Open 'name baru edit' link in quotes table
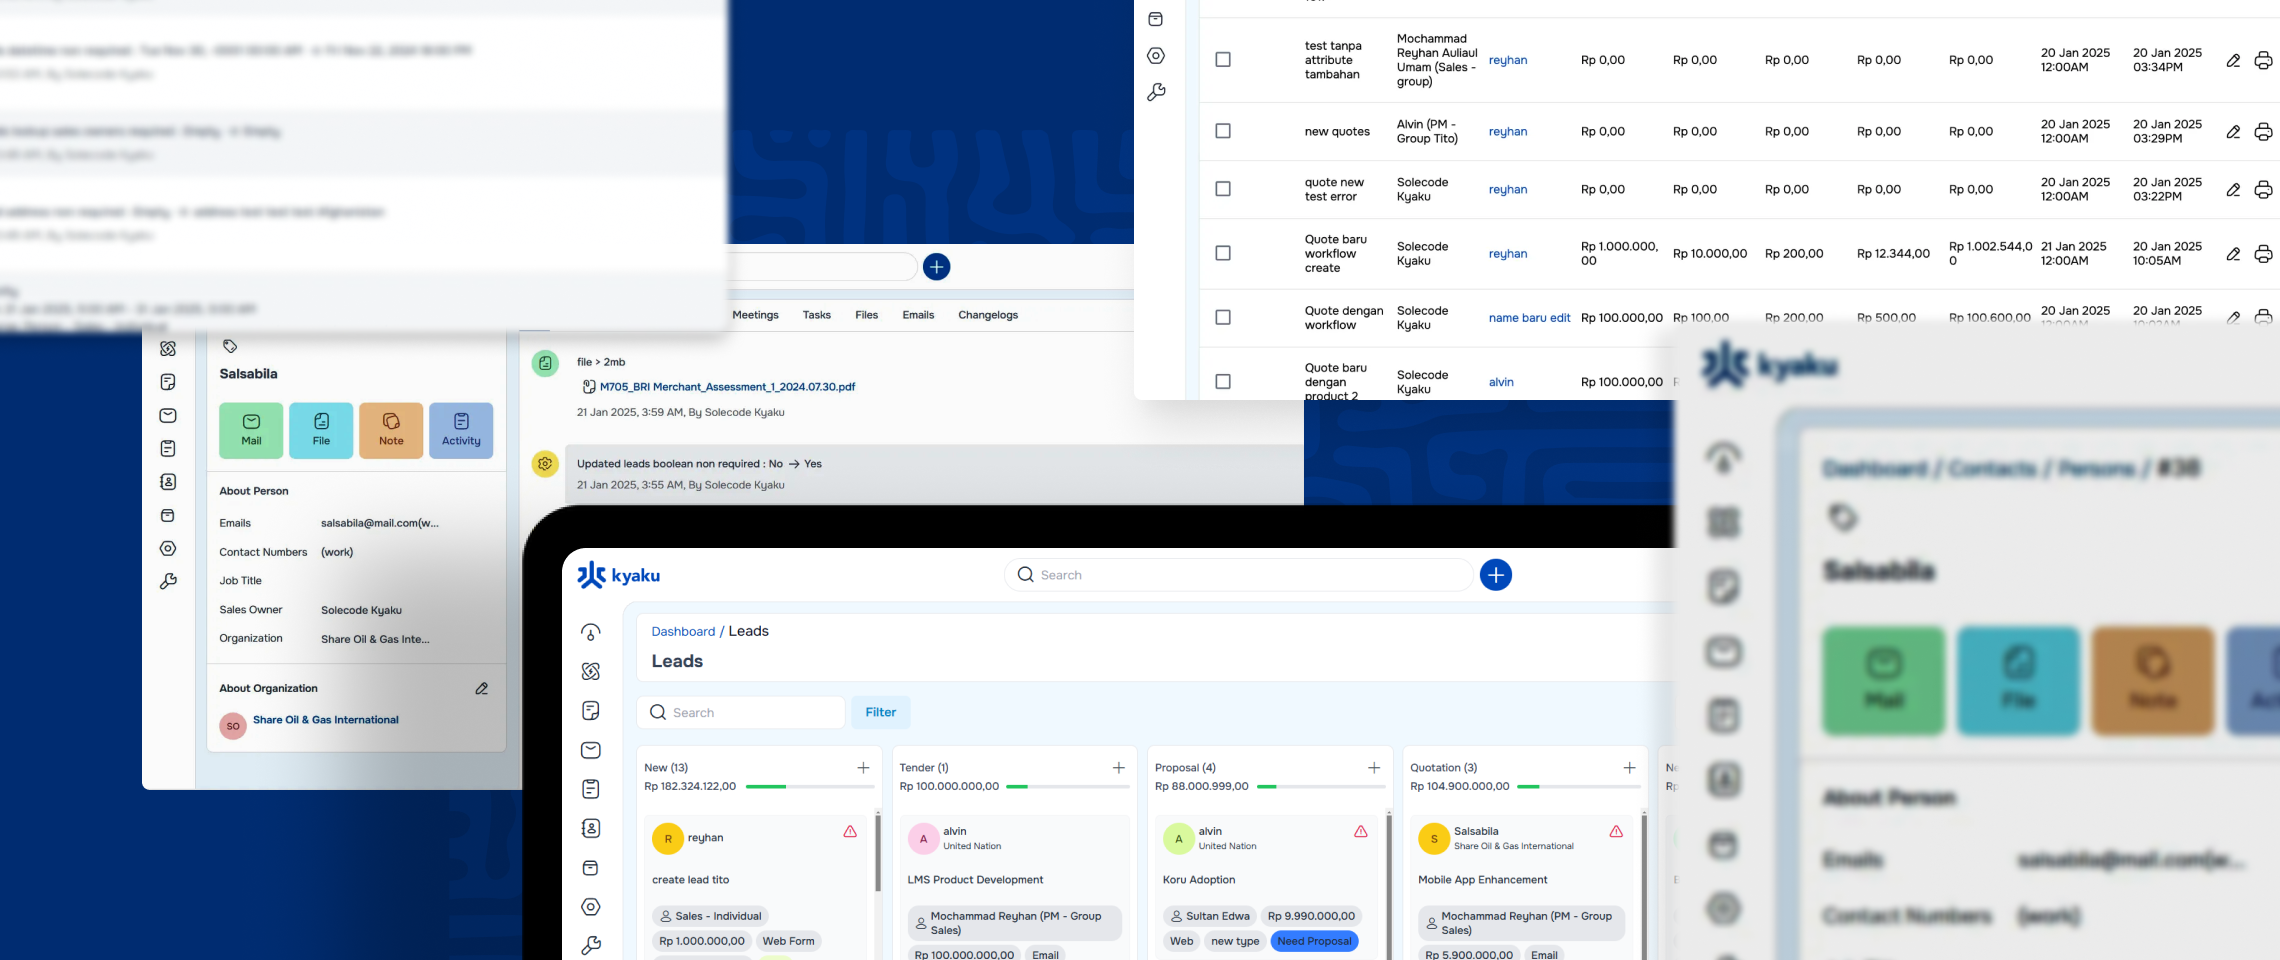The image size is (2280, 960). 1529,318
